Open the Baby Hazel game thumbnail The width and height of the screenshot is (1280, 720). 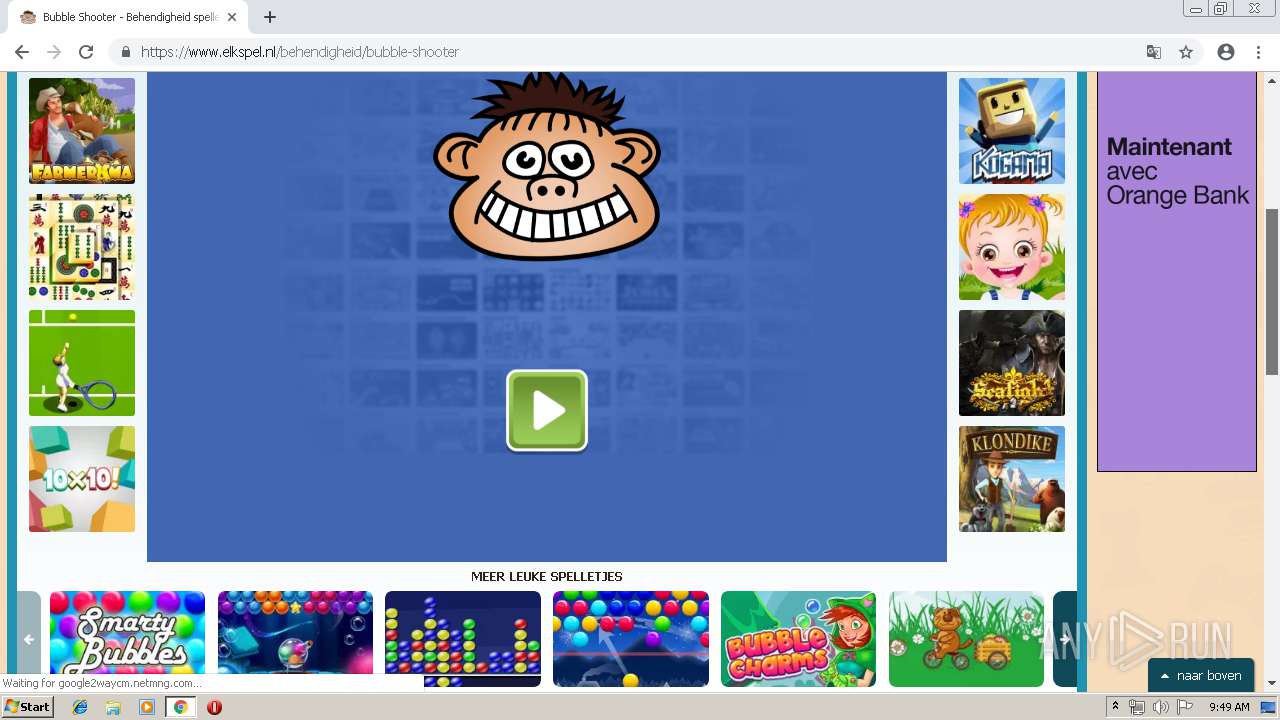1012,247
